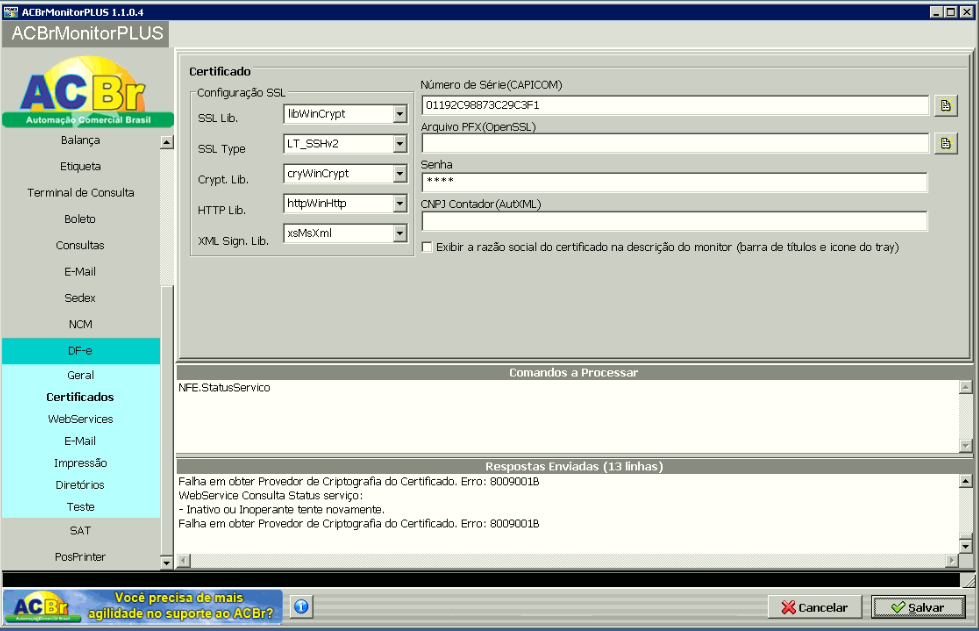Open Sedex section
This screenshot has width=979, height=631.
point(81,298)
